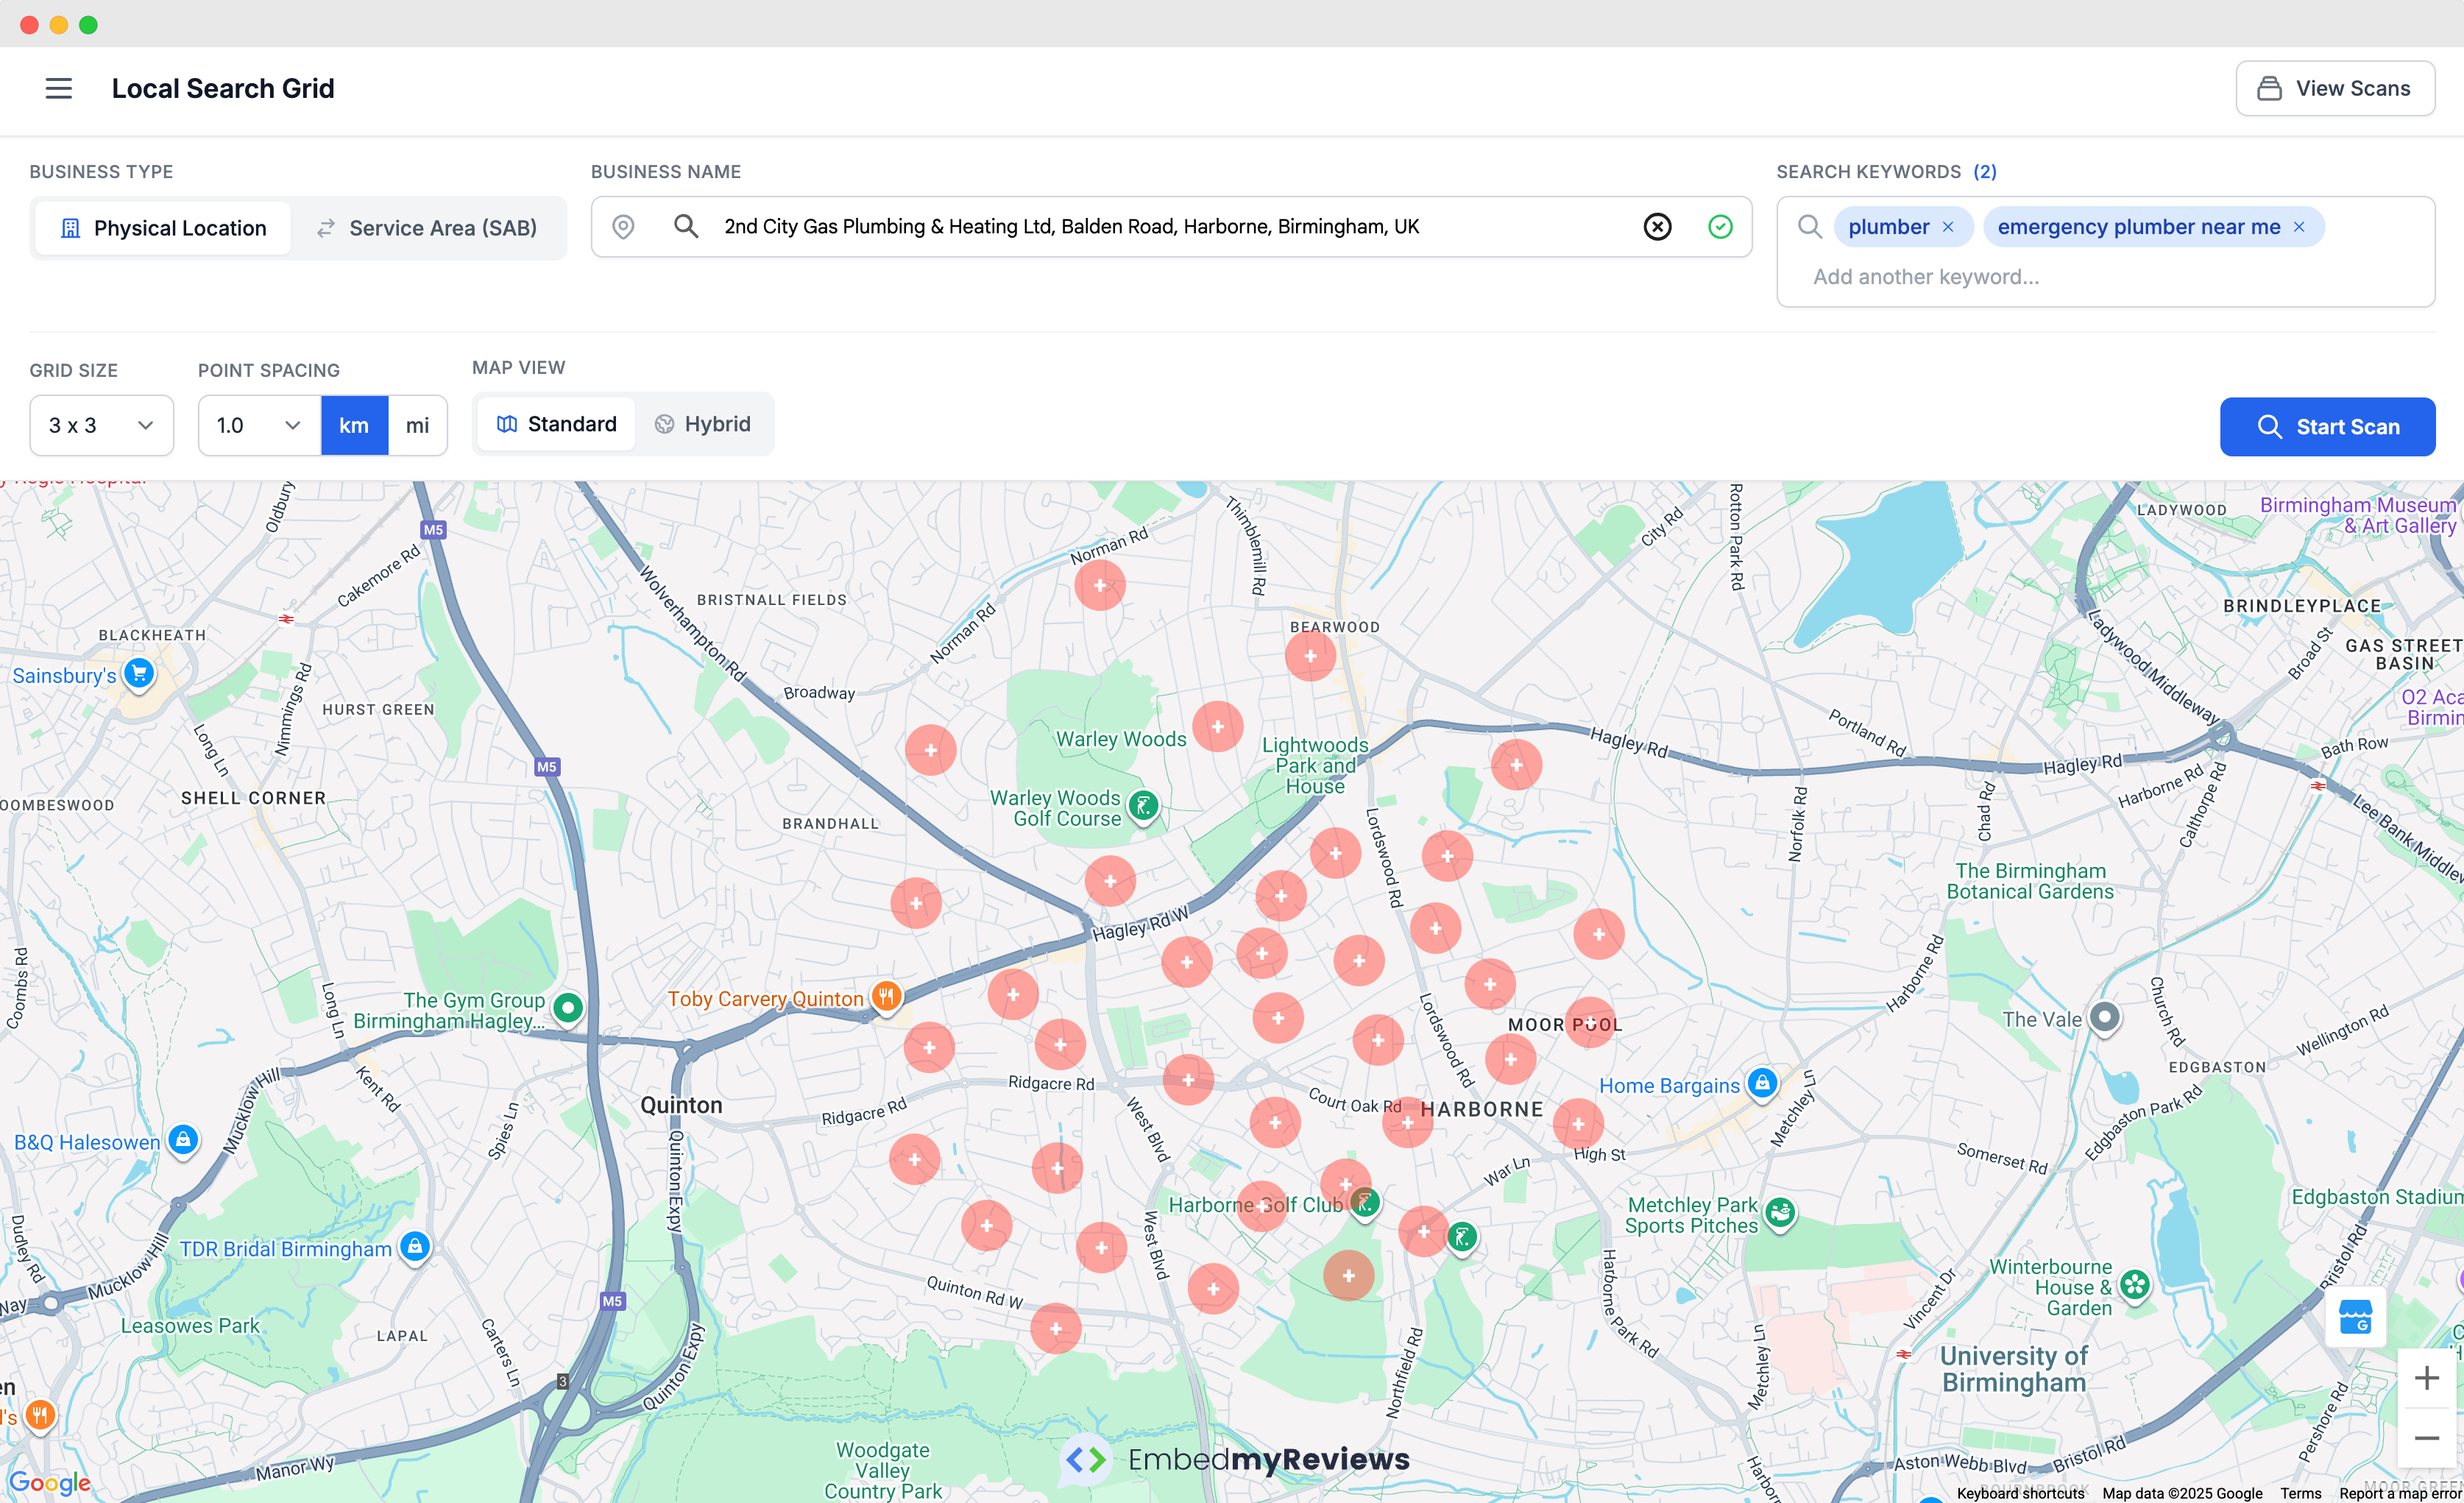Click the grid point below Norman Rd
This screenshot has height=1503, width=2464.
[1100, 585]
